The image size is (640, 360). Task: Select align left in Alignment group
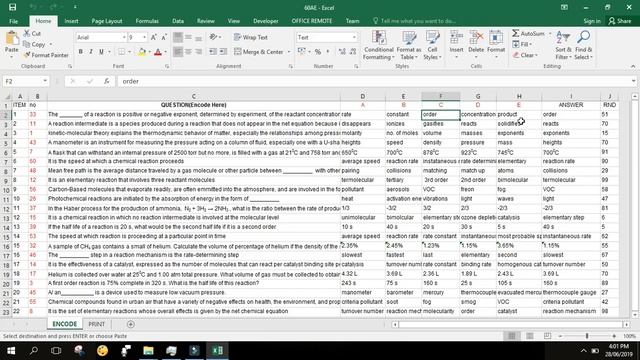(178, 52)
